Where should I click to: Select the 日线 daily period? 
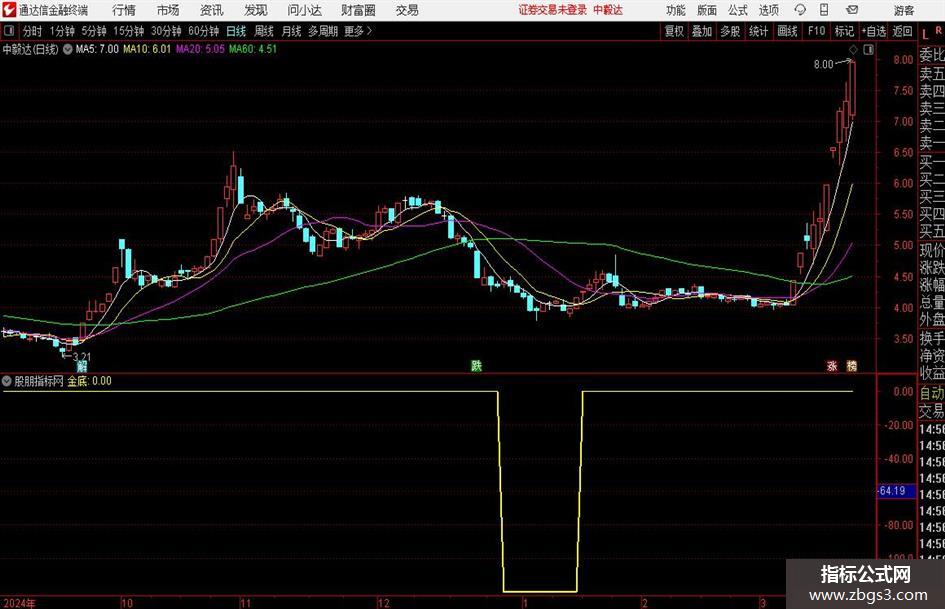click(236, 31)
